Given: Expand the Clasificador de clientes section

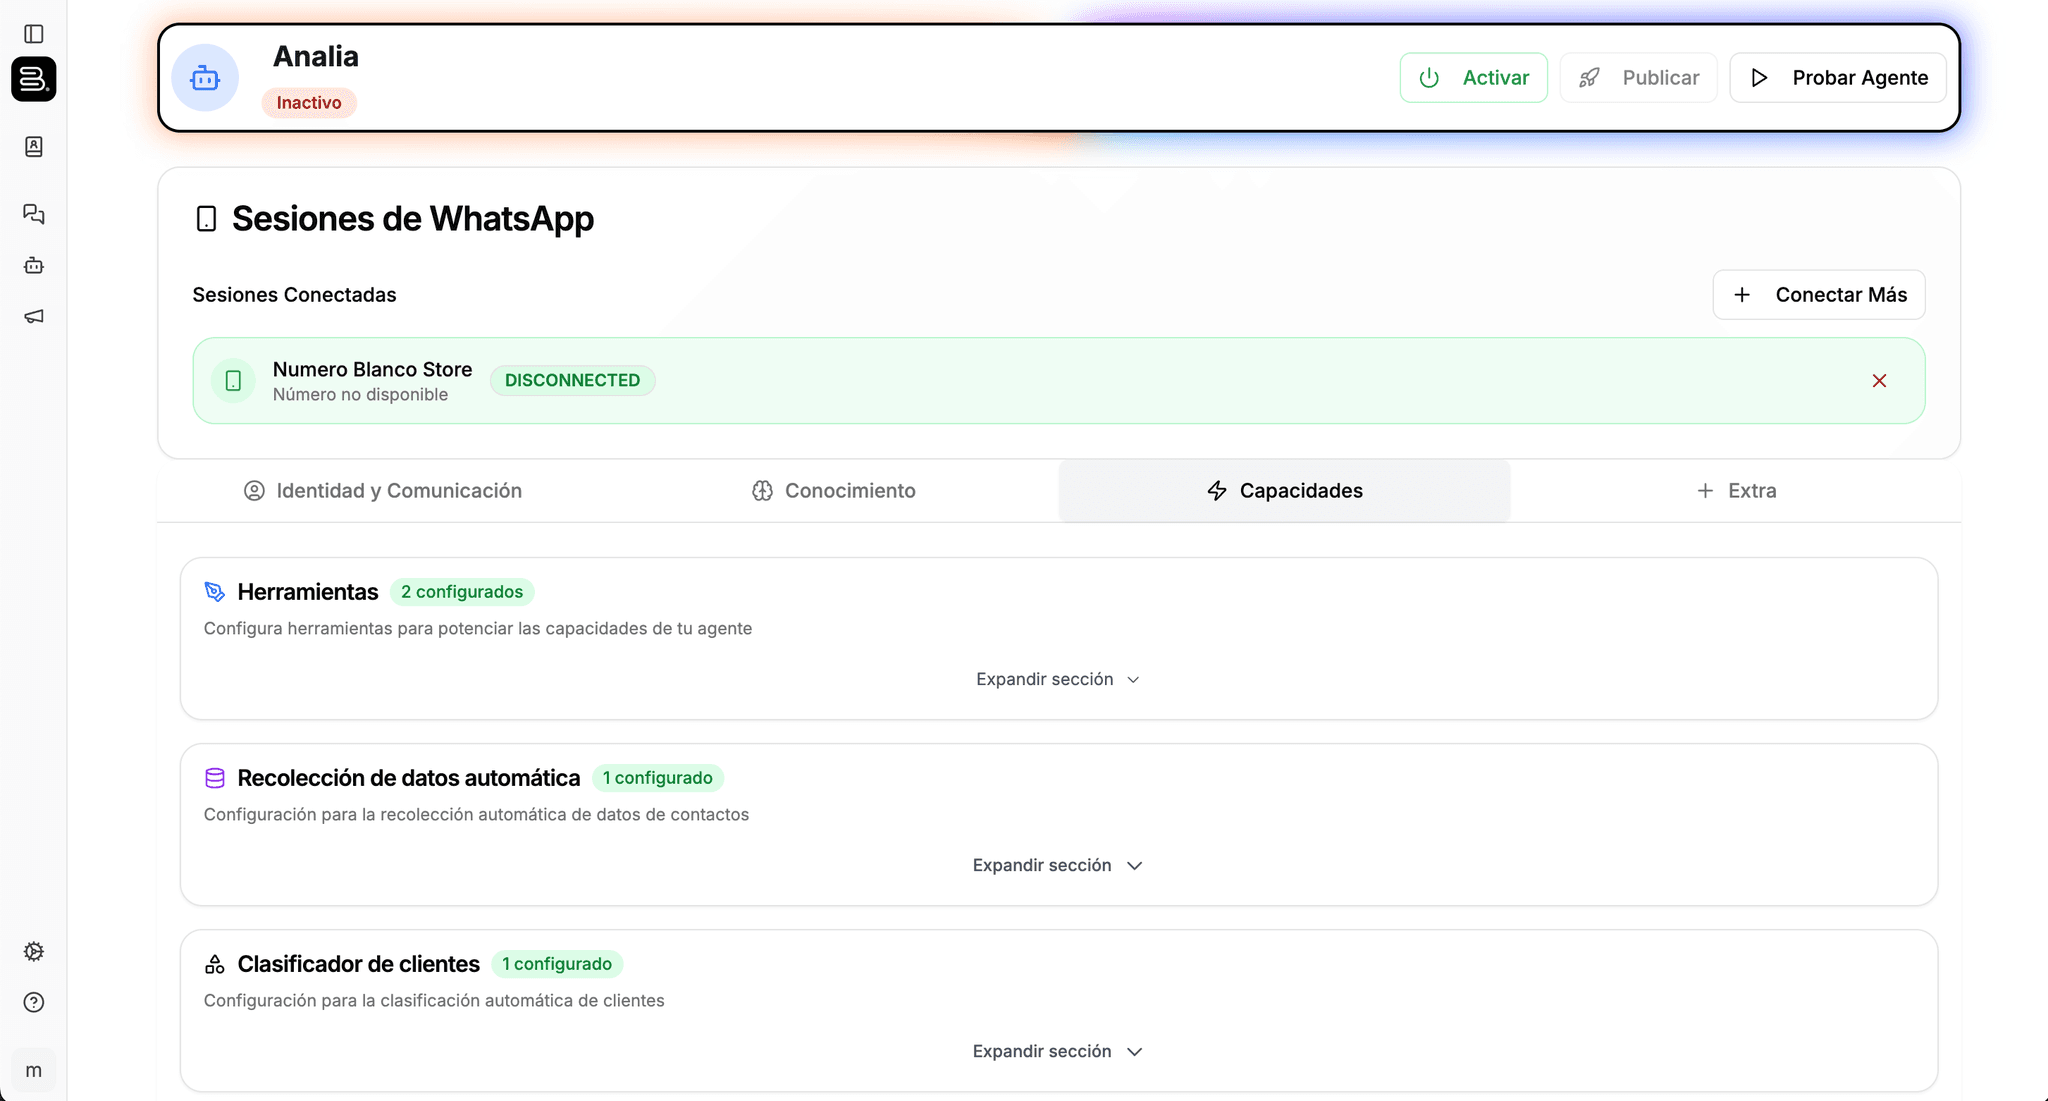Looking at the screenshot, I should (x=1058, y=1052).
